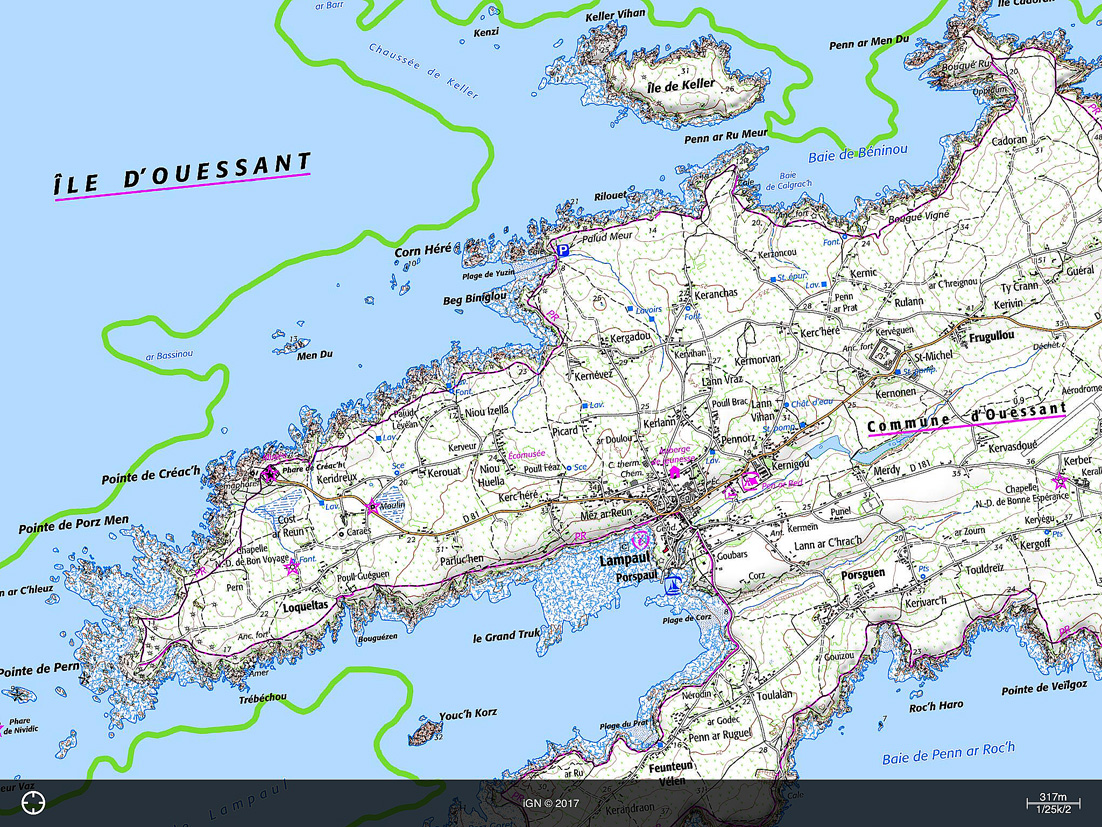Tap the le Grand Truk label

[x=506, y=636]
